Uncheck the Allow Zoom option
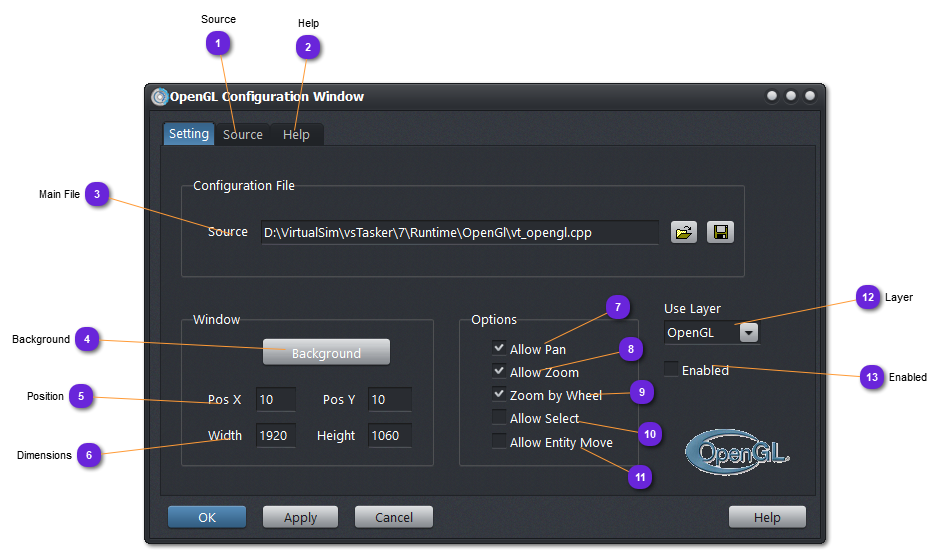Viewport: 943px width, 553px height. [x=499, y=371]
